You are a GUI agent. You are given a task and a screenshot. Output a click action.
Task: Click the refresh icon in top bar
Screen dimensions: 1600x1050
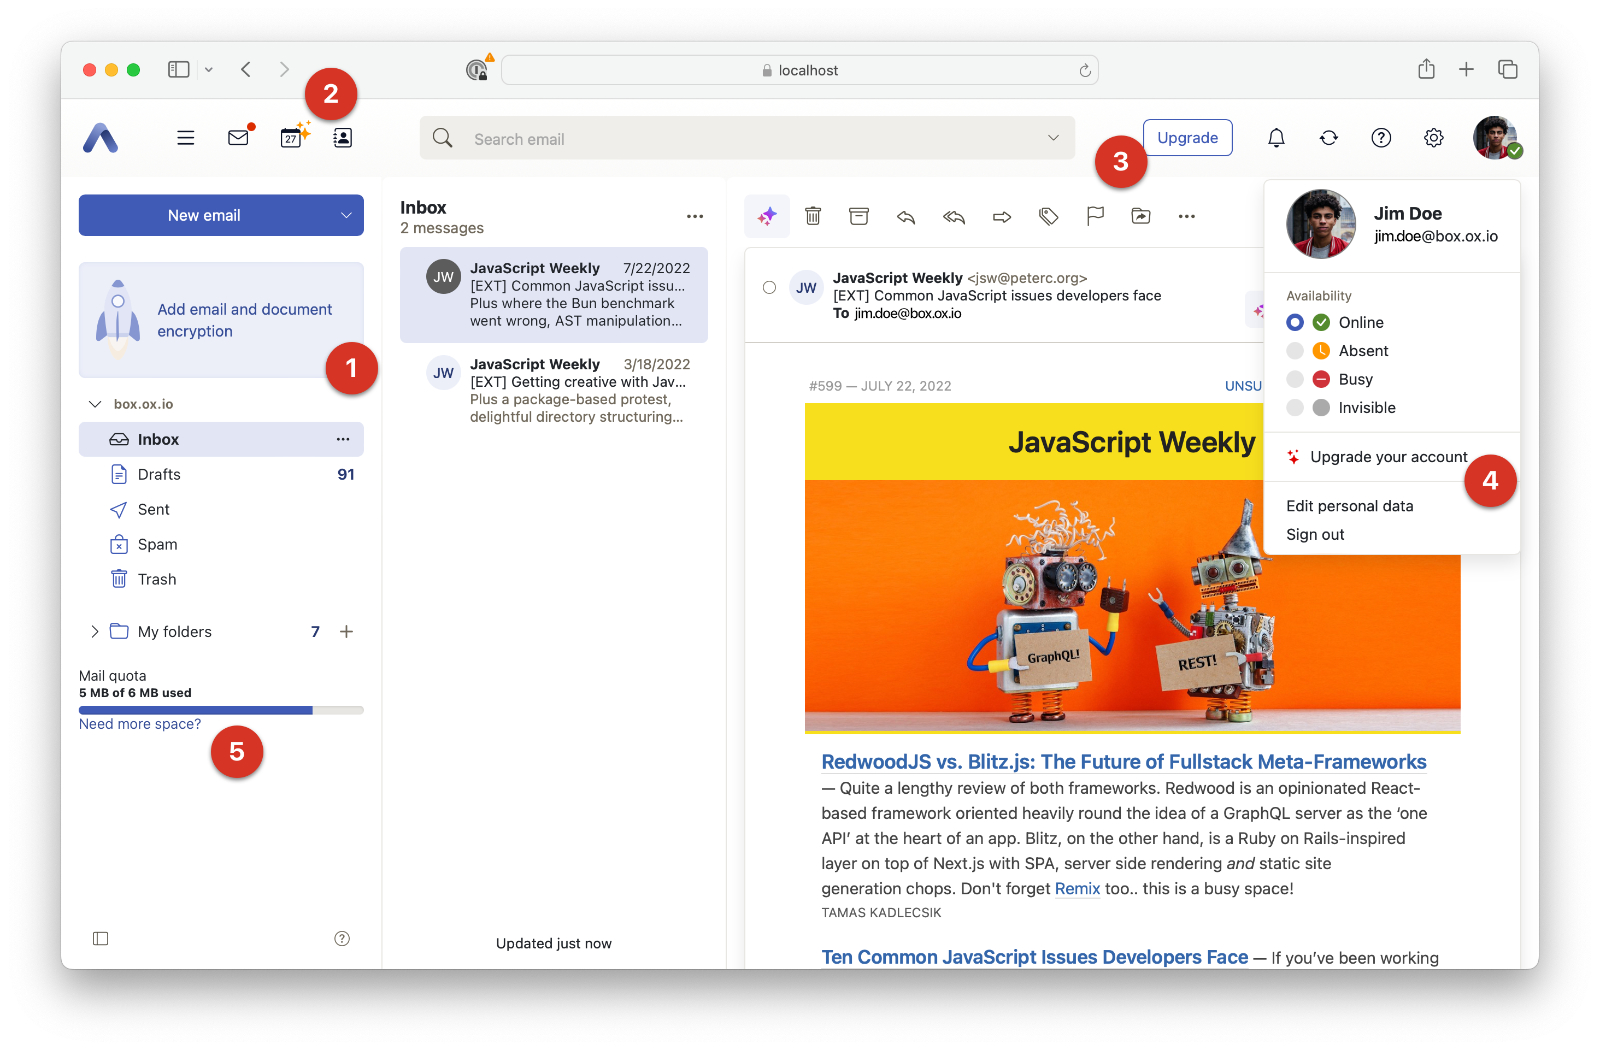click(x=1328, y=138)
